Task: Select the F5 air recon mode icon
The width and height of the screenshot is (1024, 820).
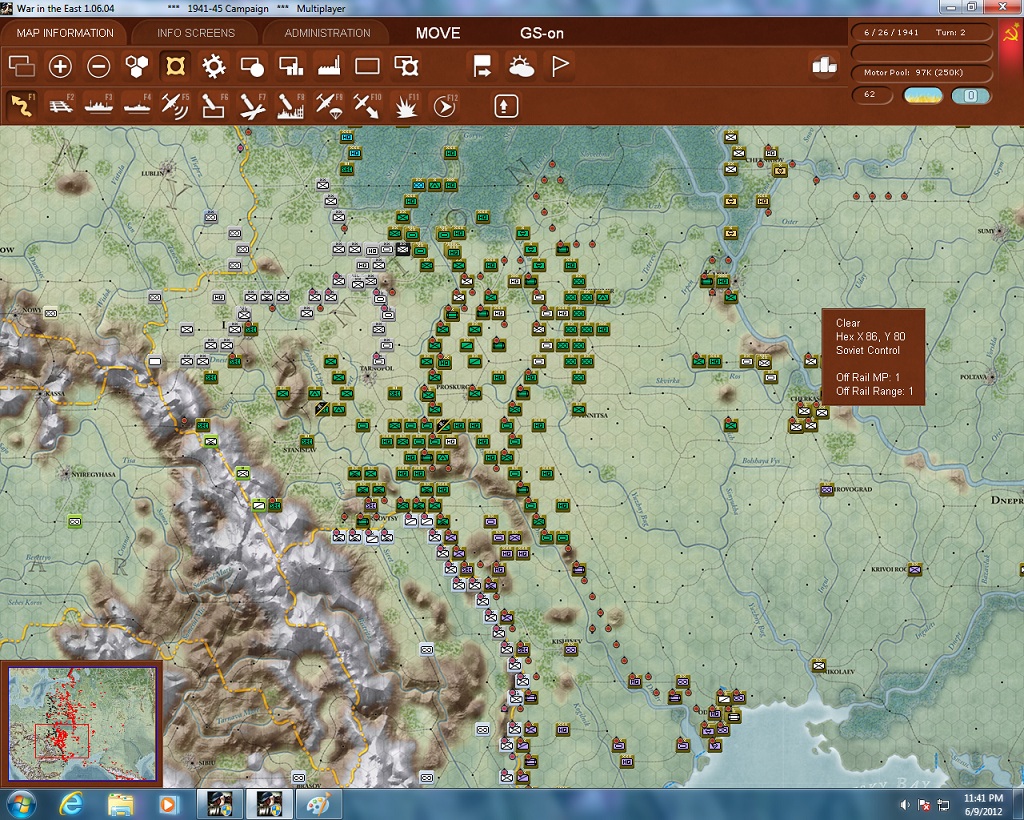Action: pos(175,106)
